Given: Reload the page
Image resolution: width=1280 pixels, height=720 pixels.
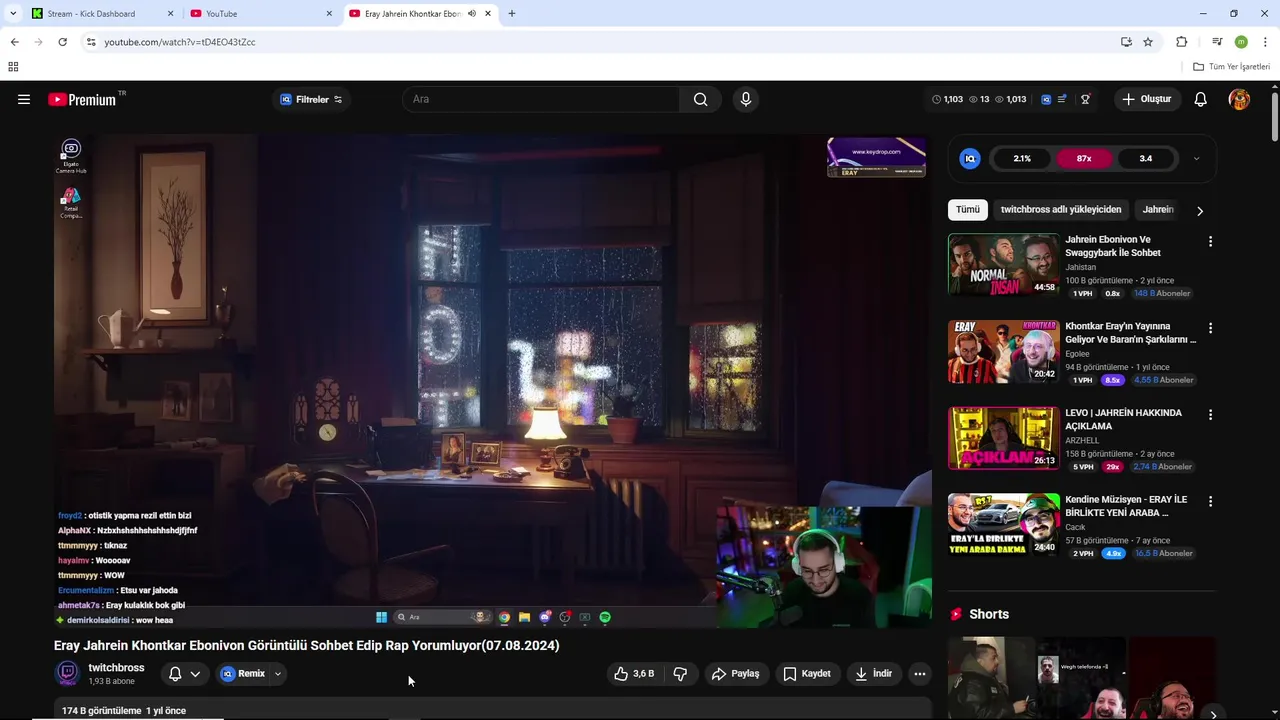Looking at the screenshot, I should coord(62,42).
